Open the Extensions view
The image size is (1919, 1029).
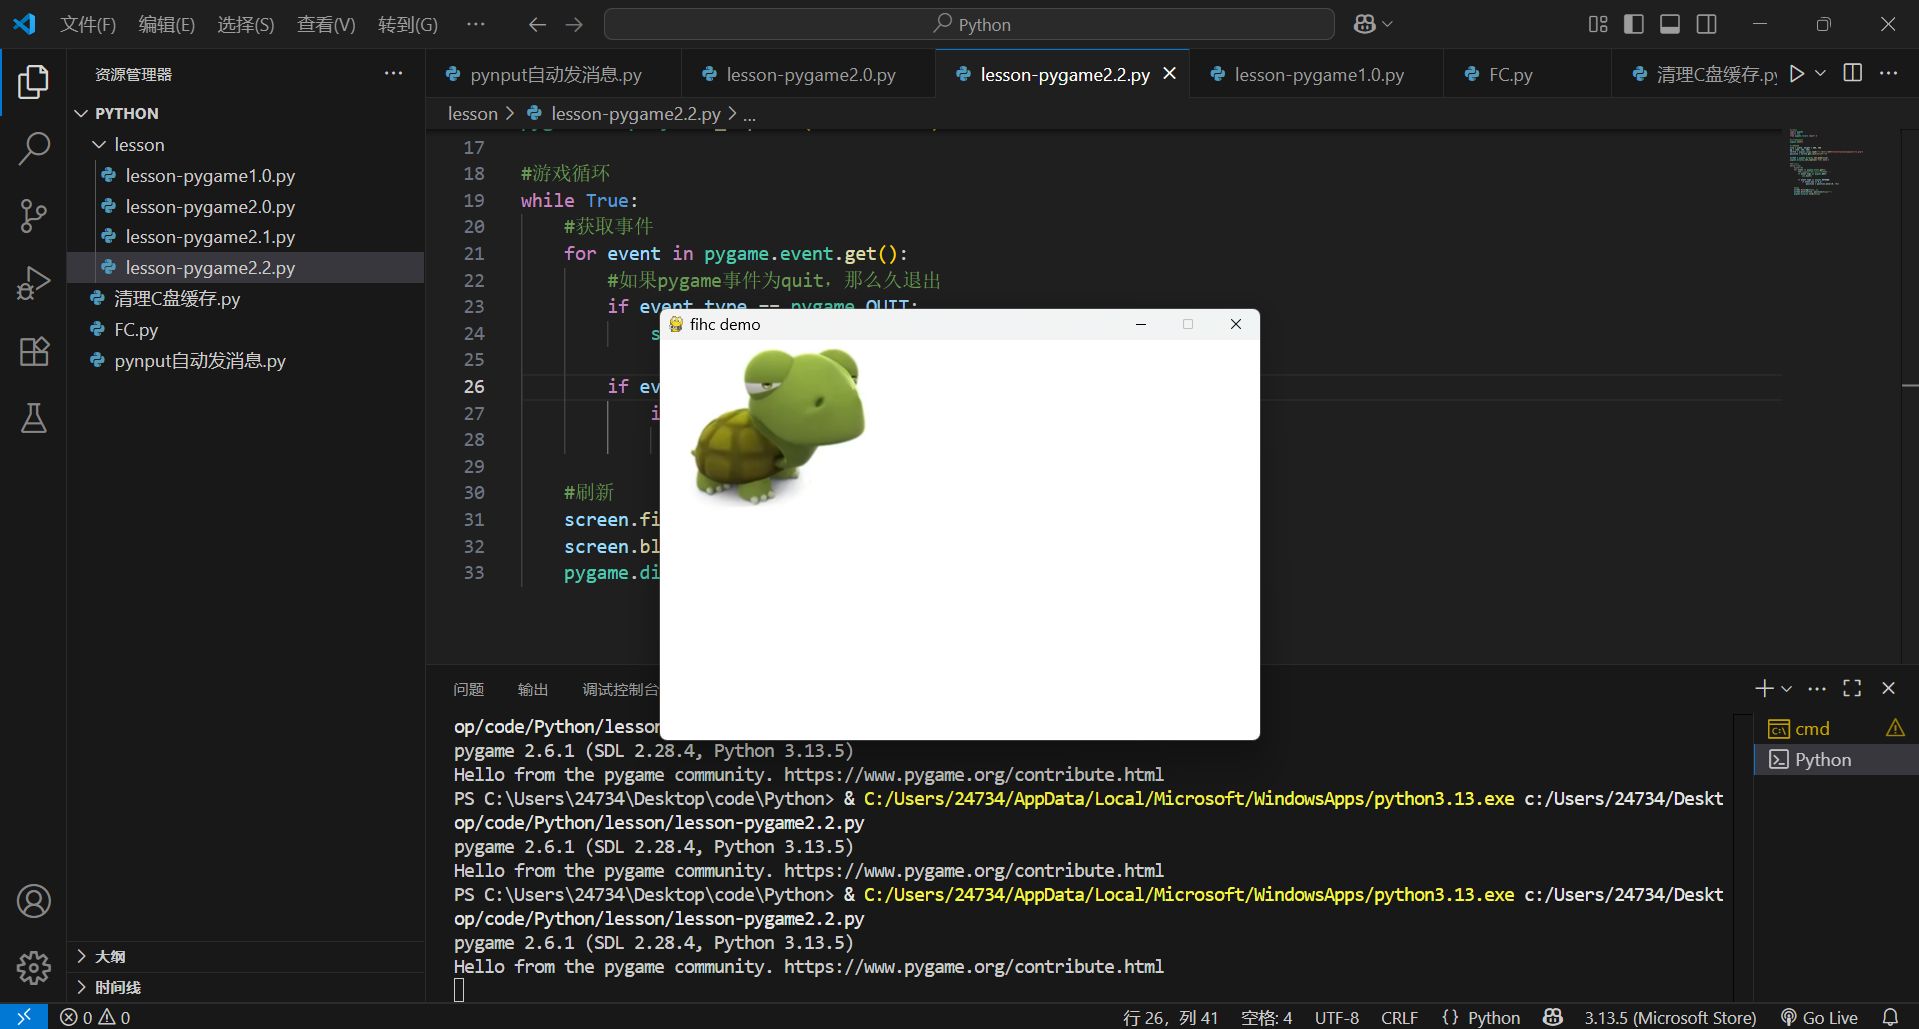coord(33,351)
